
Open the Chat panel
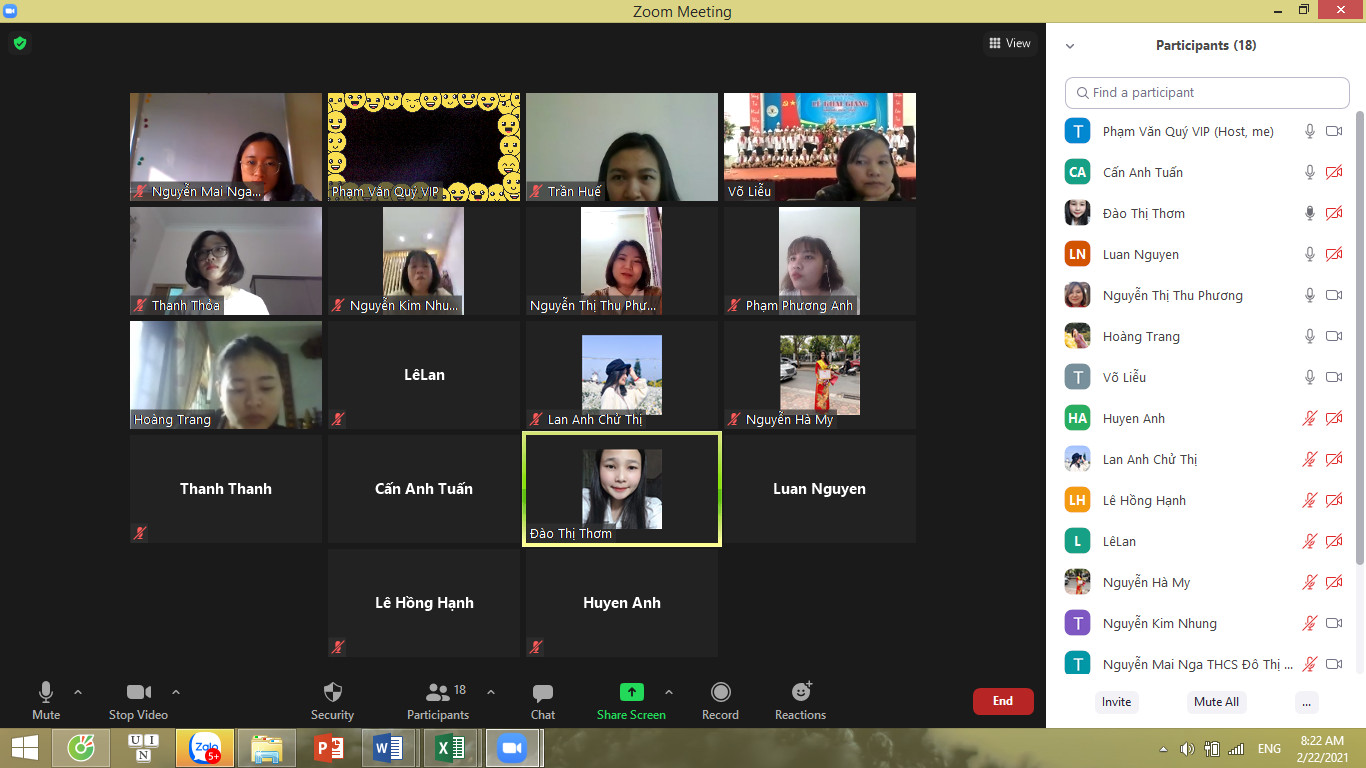[x=543, y=692]
